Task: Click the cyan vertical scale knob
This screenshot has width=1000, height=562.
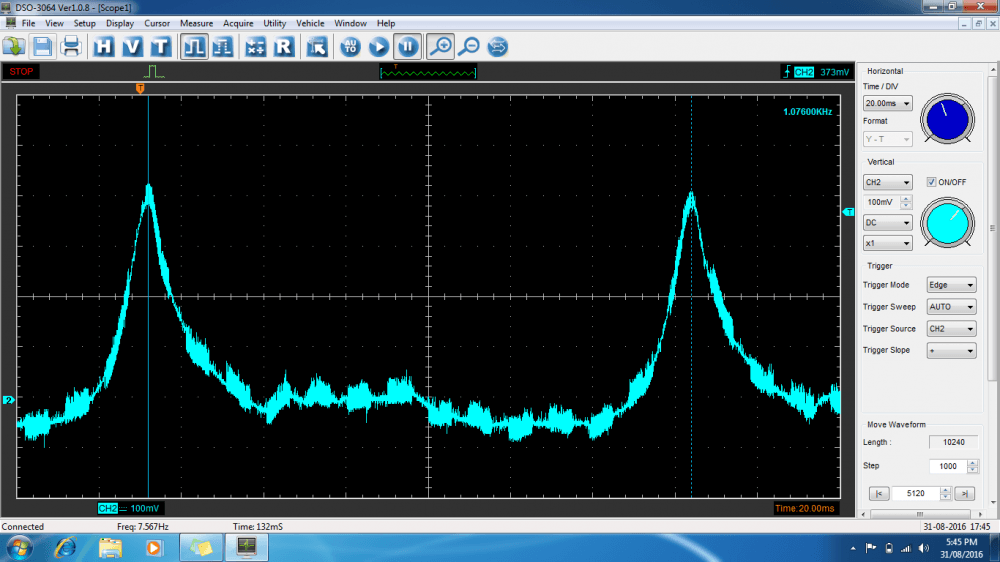Action: coord(945,222)
